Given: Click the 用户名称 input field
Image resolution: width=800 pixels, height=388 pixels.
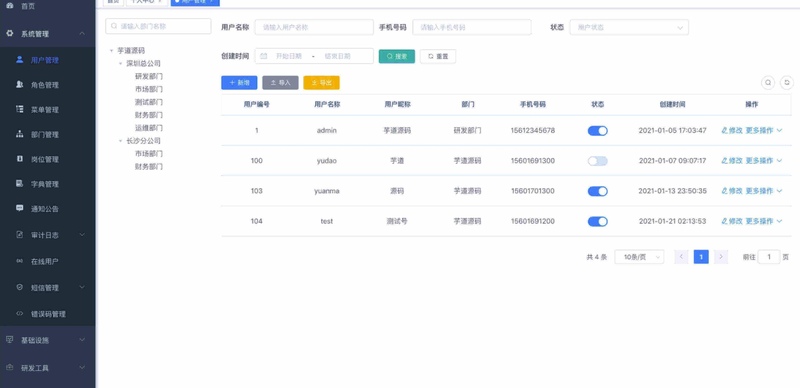Looking at the screenshot, I should click(314, 27).
